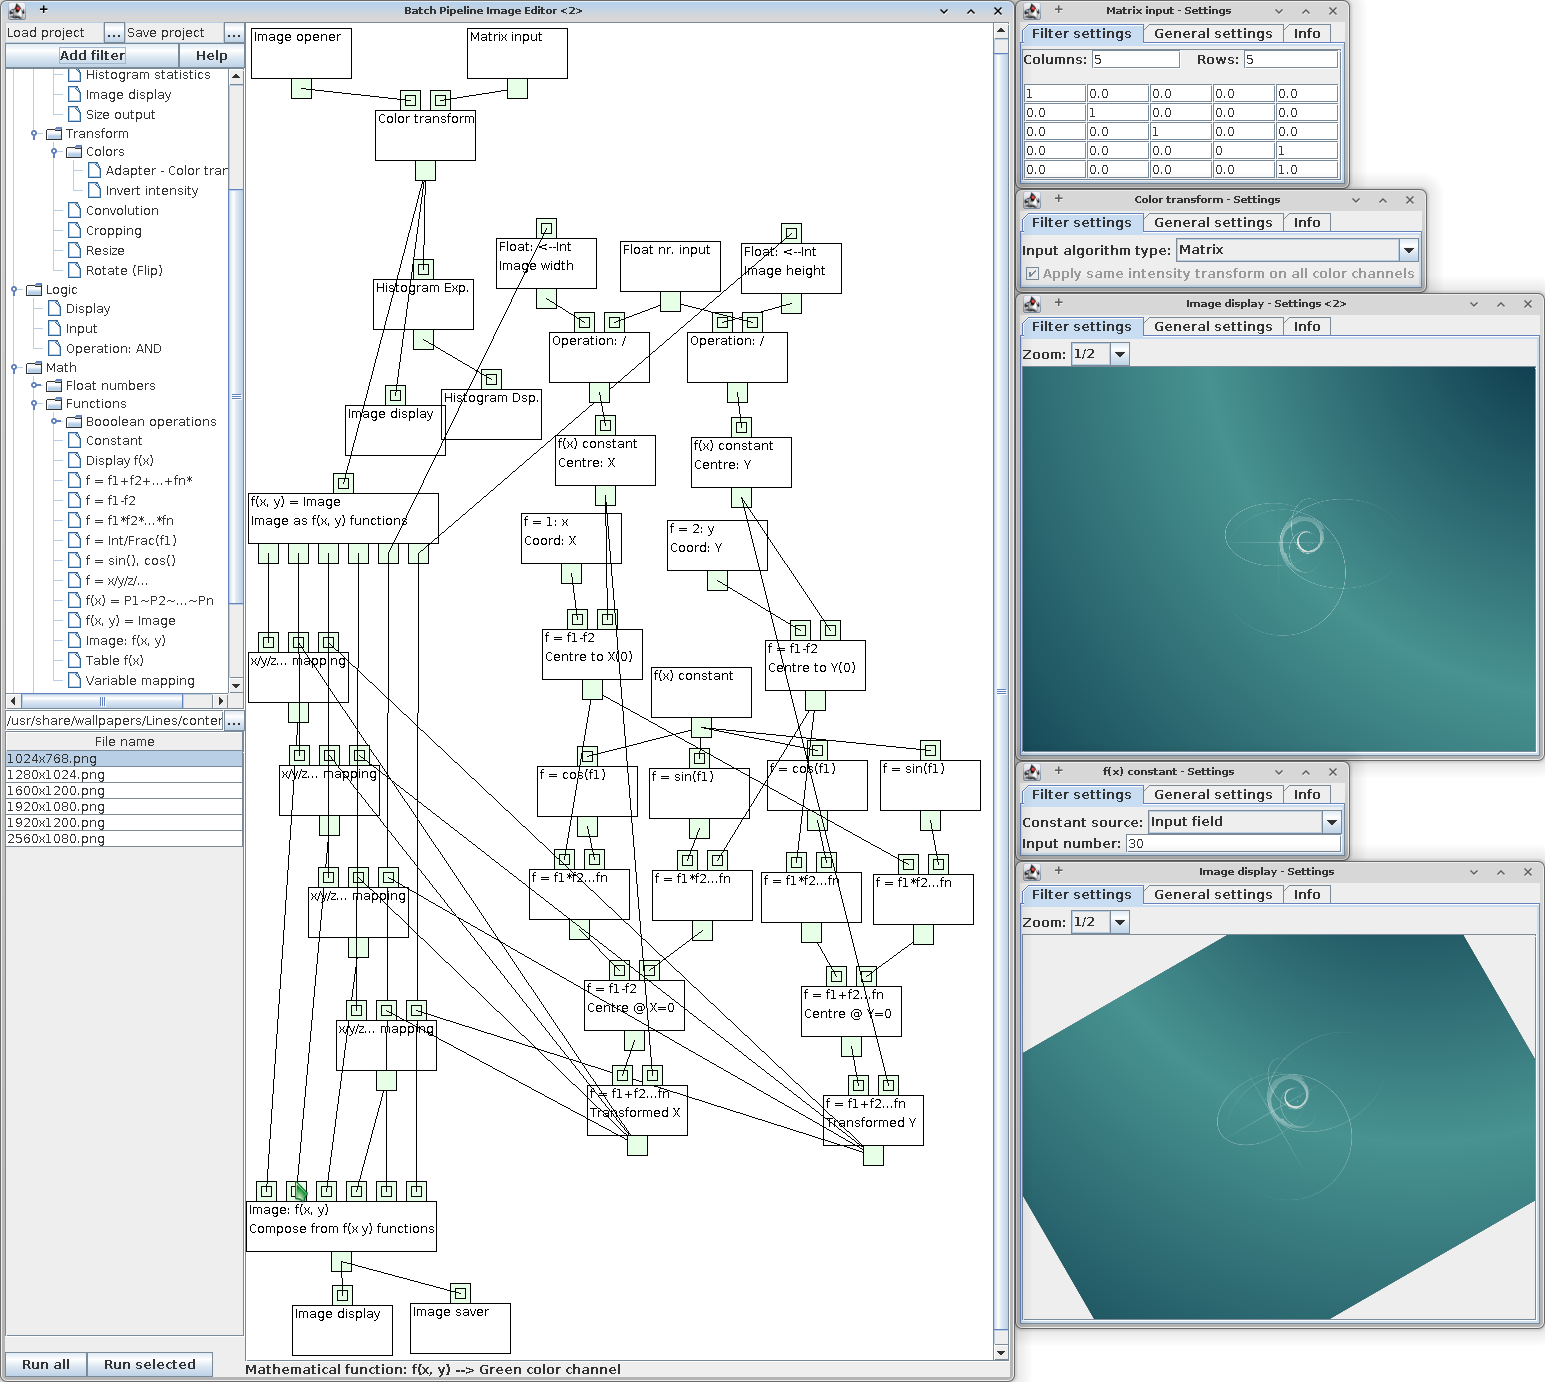Click the Histogram Dsp. node input connector

(x=490, y=379)
